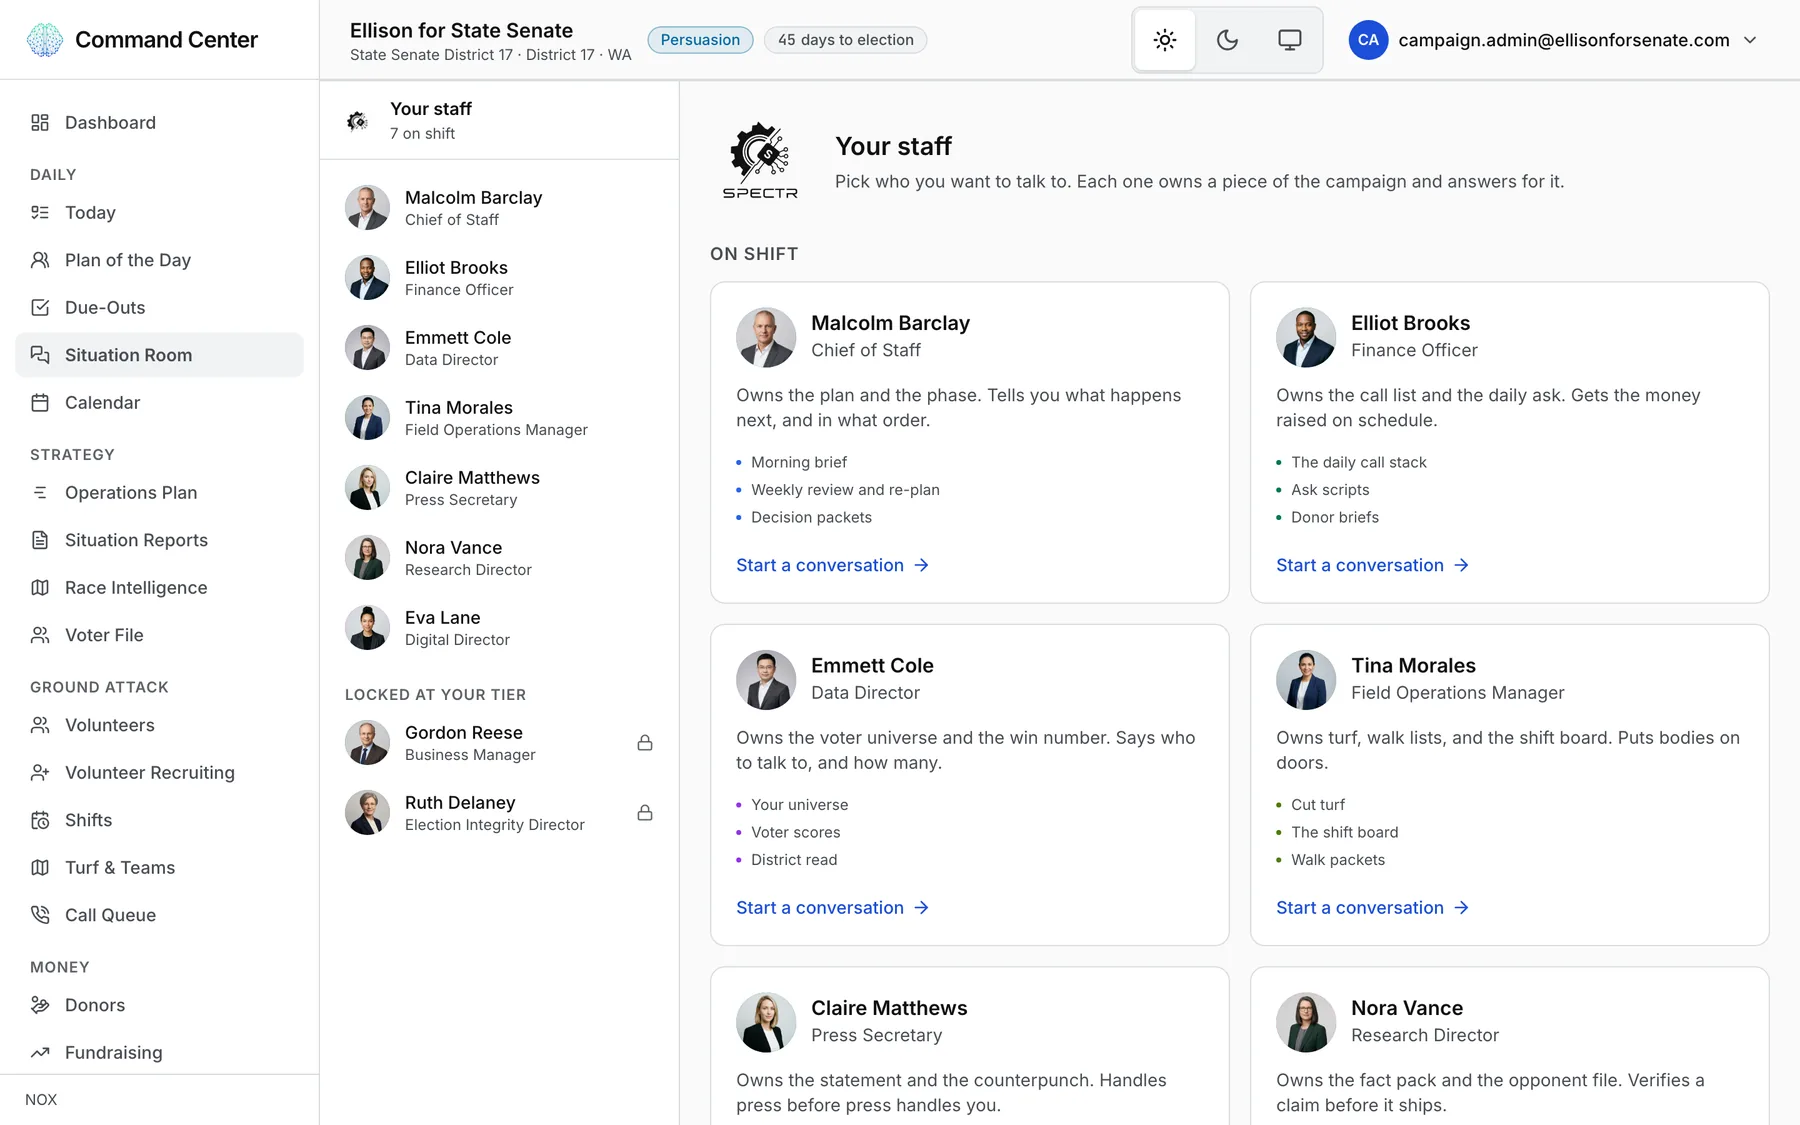Click the Shifts calendar-clock icon
Image resolution: width=1800 pixels, height=1125 pixels.
click(x=40, y=820)
